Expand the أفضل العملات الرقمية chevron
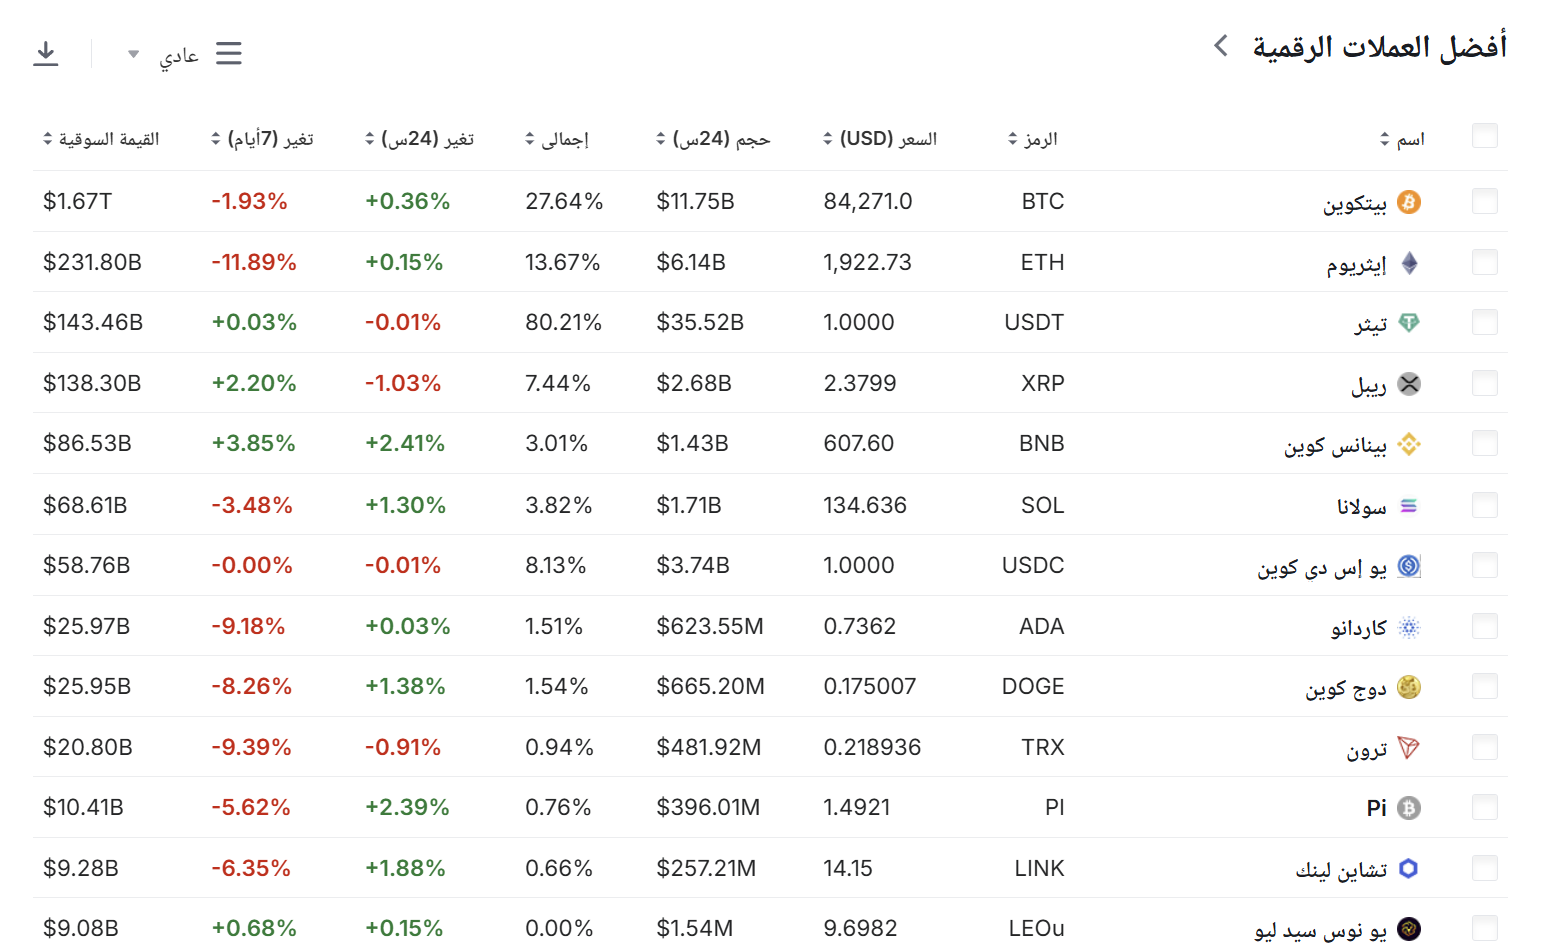 (x=1221, y=46)
